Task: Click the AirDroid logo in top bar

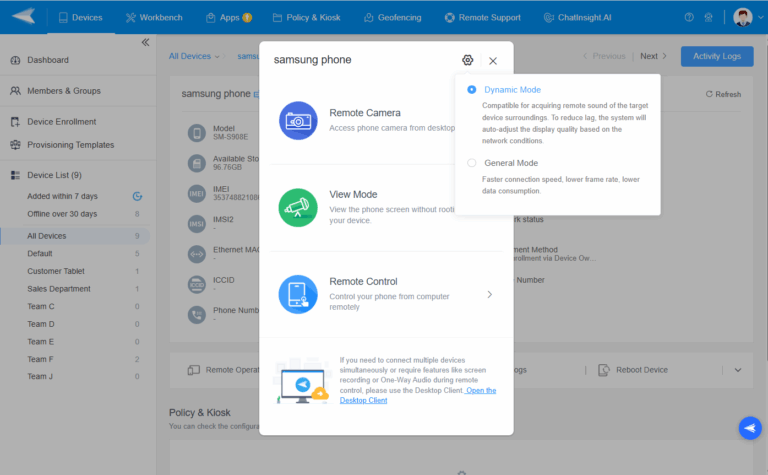Action: [x=24, y=16]
